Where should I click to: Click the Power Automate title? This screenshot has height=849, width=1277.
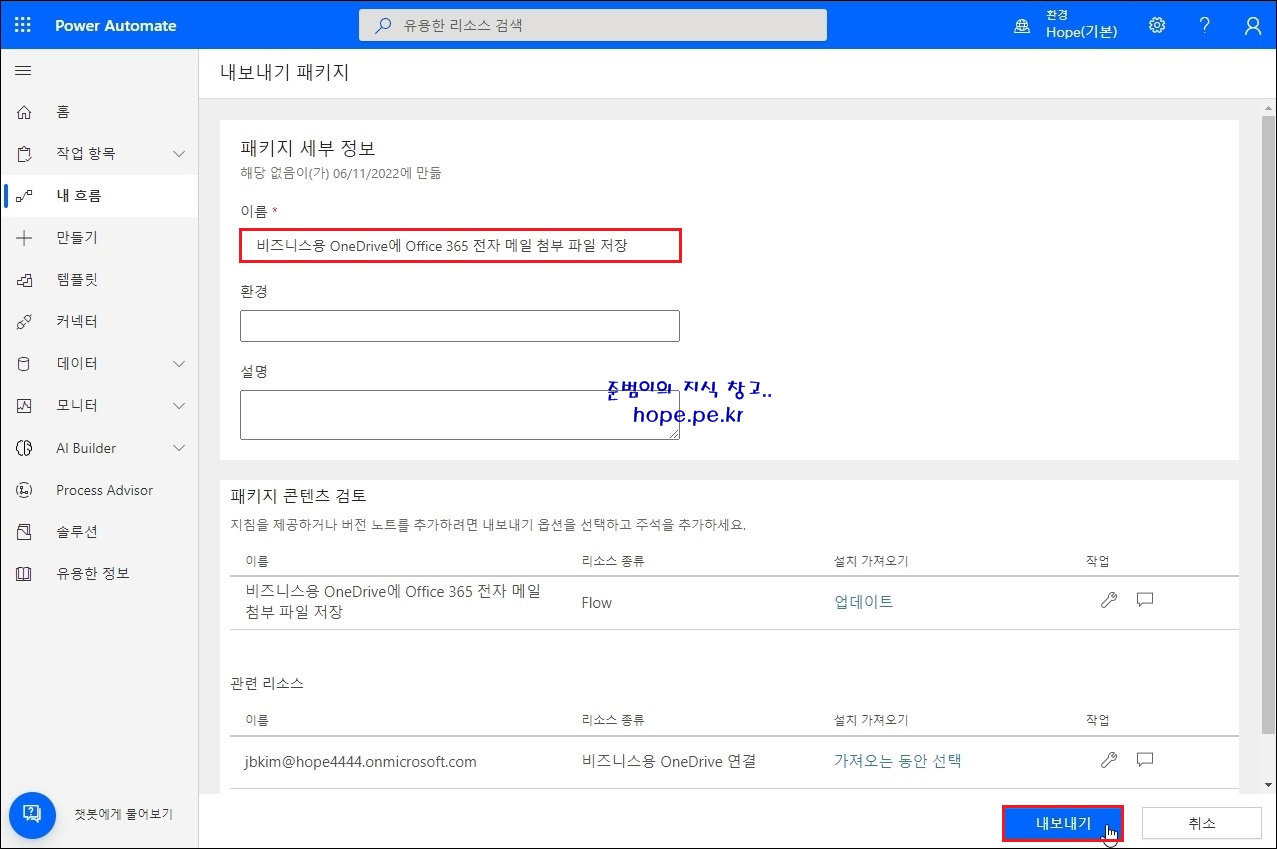[116, 26]
